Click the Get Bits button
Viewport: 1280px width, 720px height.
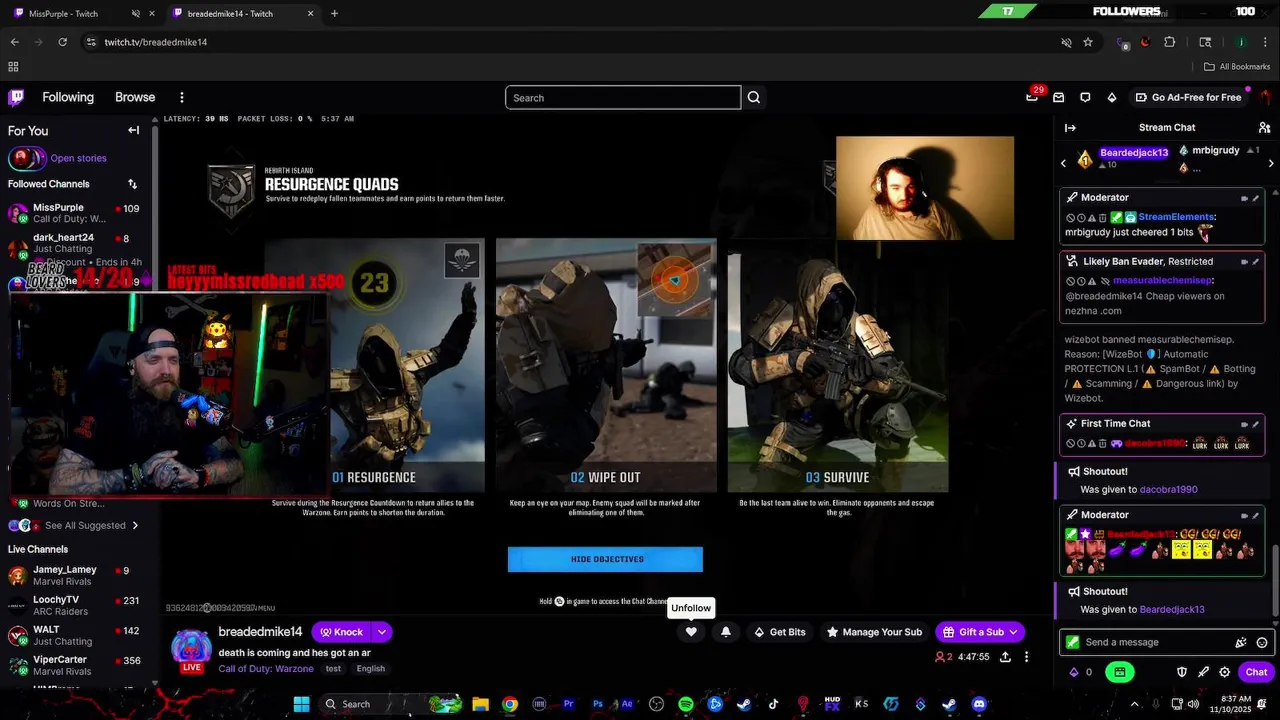click(780, 632)
